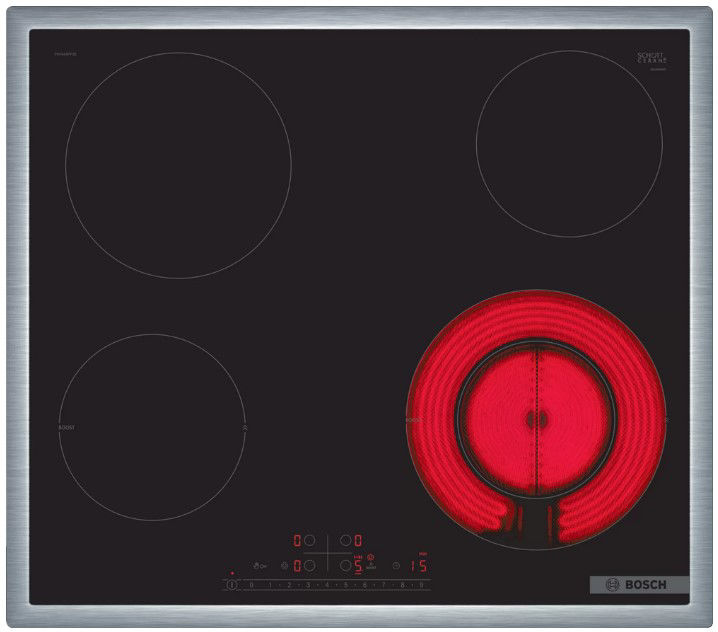The width and height of the screenshot is (718, 632).
Task: Tap the timer display showing 15
Action: point(419,565)
